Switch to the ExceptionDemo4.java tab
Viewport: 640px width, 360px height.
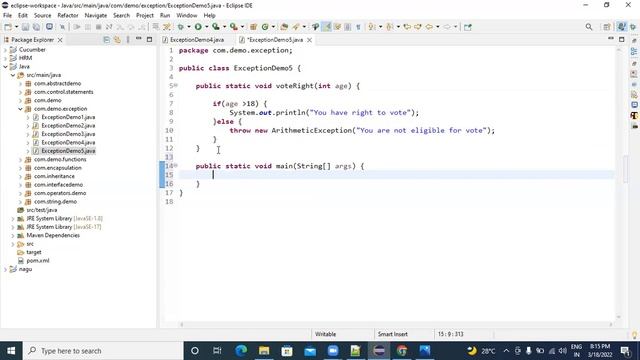pos(197,40)
